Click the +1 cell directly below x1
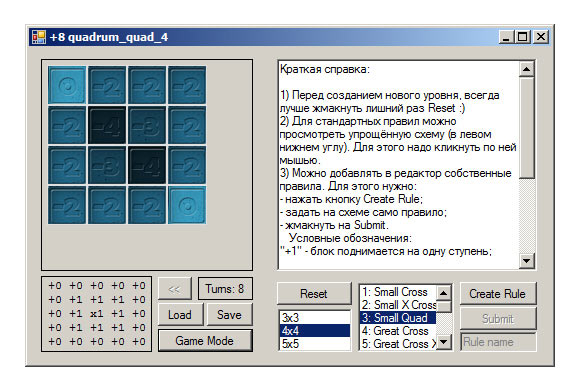Viewport: 580px width, 390px height. tap(97, 328)
